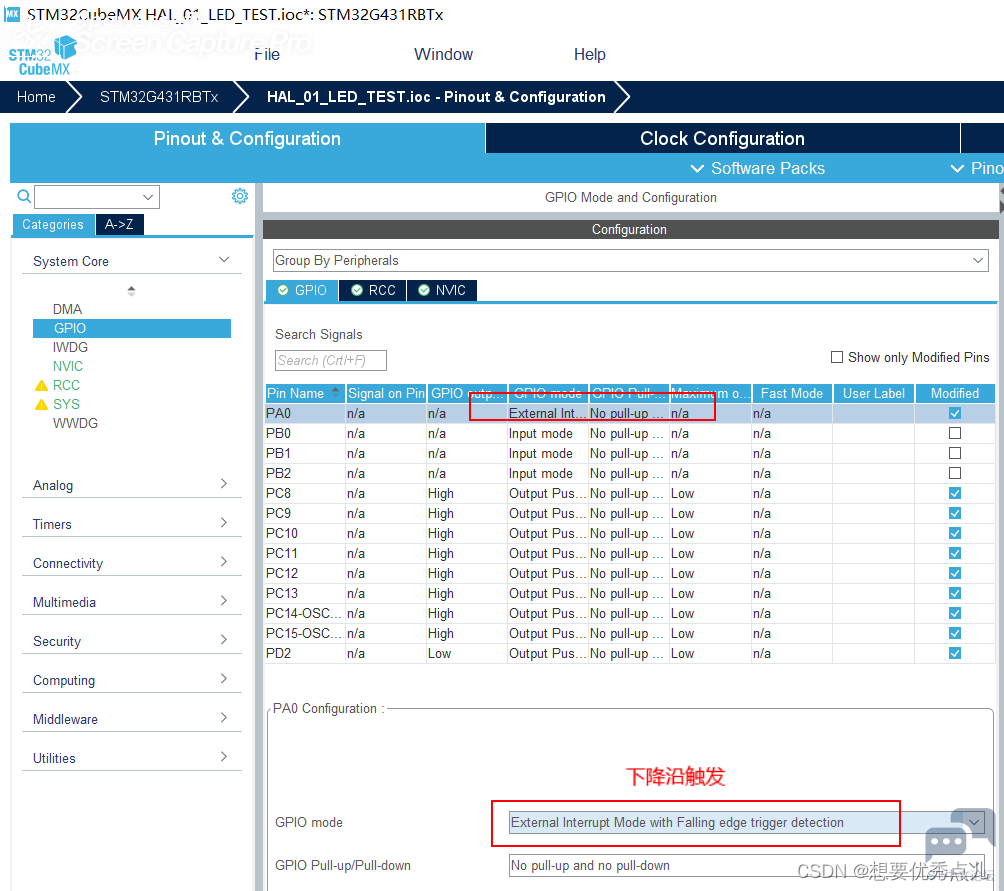Image resolution: width=1004 pixels, height=891 pixels.
Task: Select NVIC in the System Core list
Action: [68, 366]
